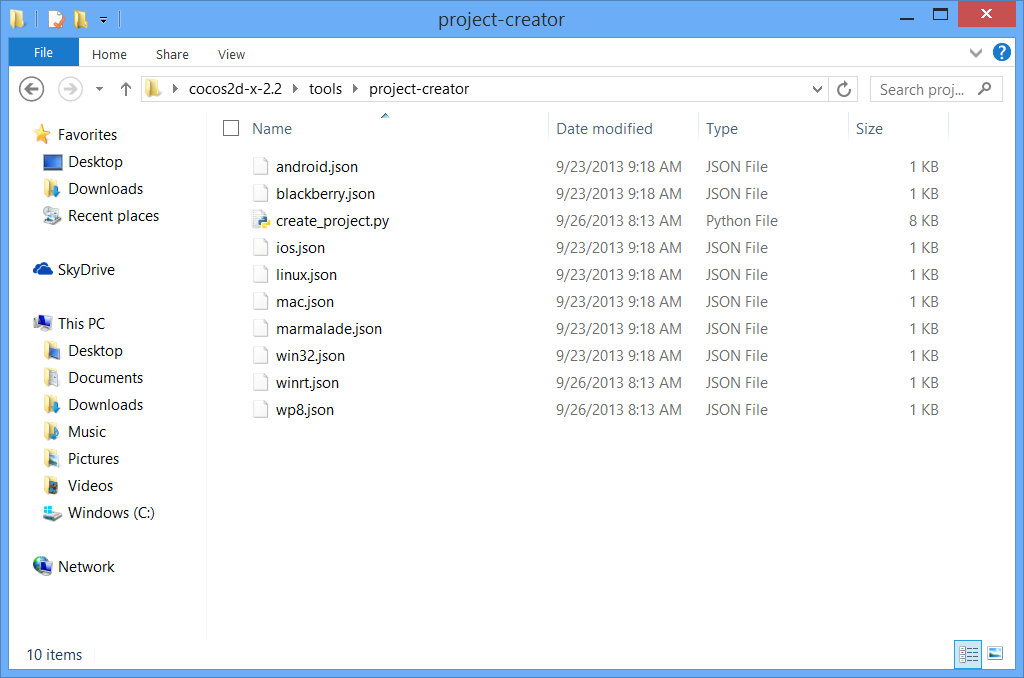Select the create_project.py Python file icon
This screenshot has width=1024, height=678.
pos(261,220)
